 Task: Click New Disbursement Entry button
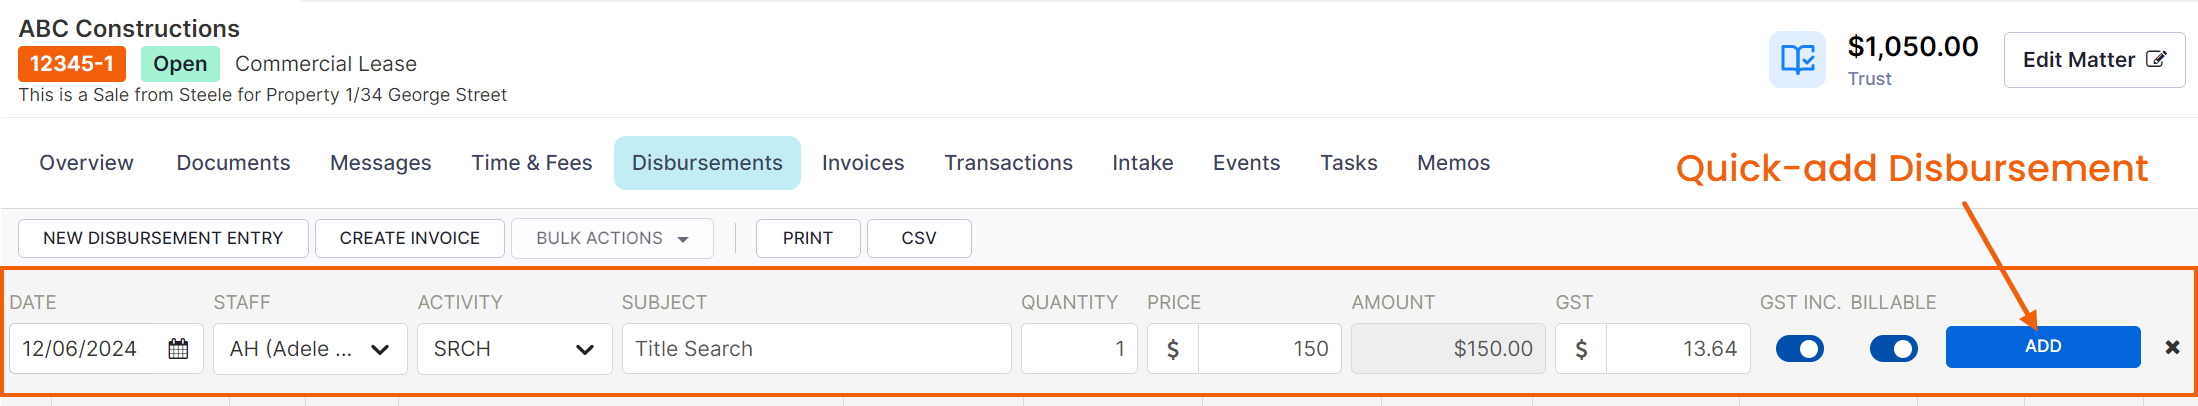(163, 238)
